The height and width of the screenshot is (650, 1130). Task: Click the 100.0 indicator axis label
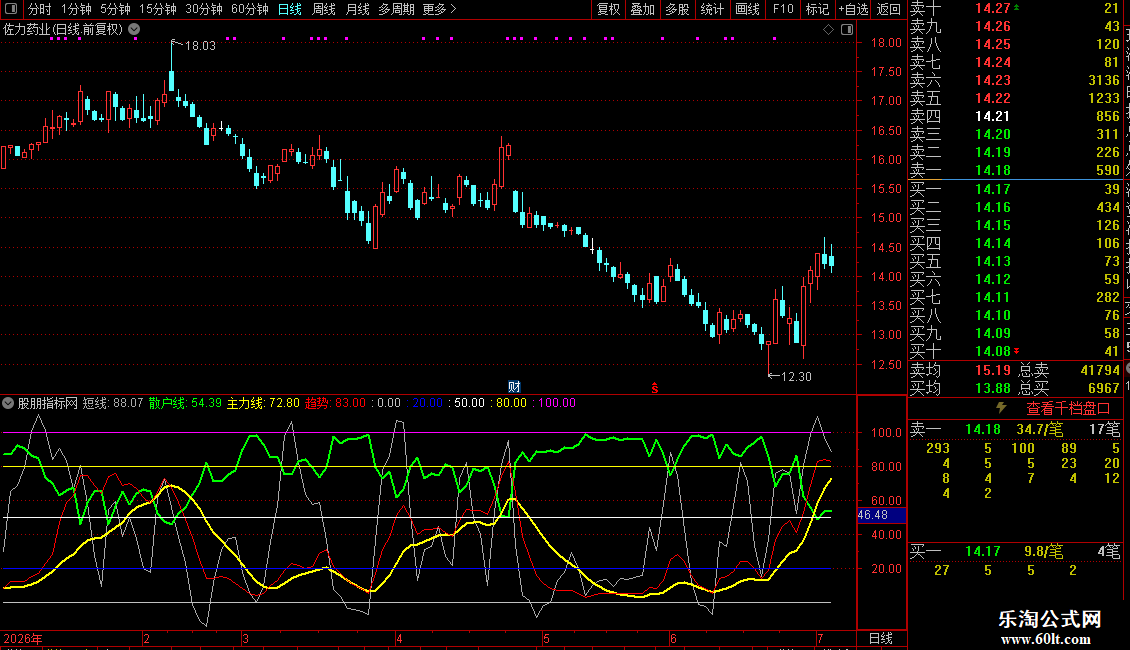click(886, 432)
